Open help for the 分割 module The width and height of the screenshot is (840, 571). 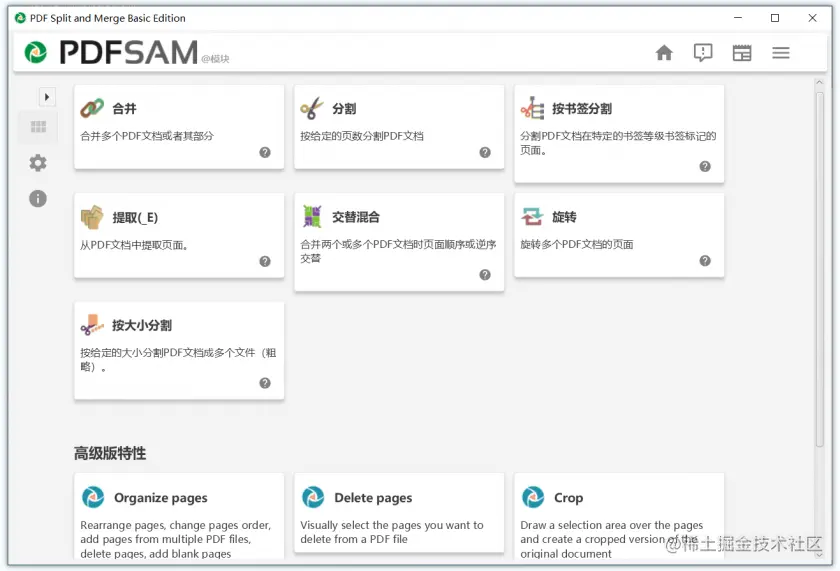485,153
